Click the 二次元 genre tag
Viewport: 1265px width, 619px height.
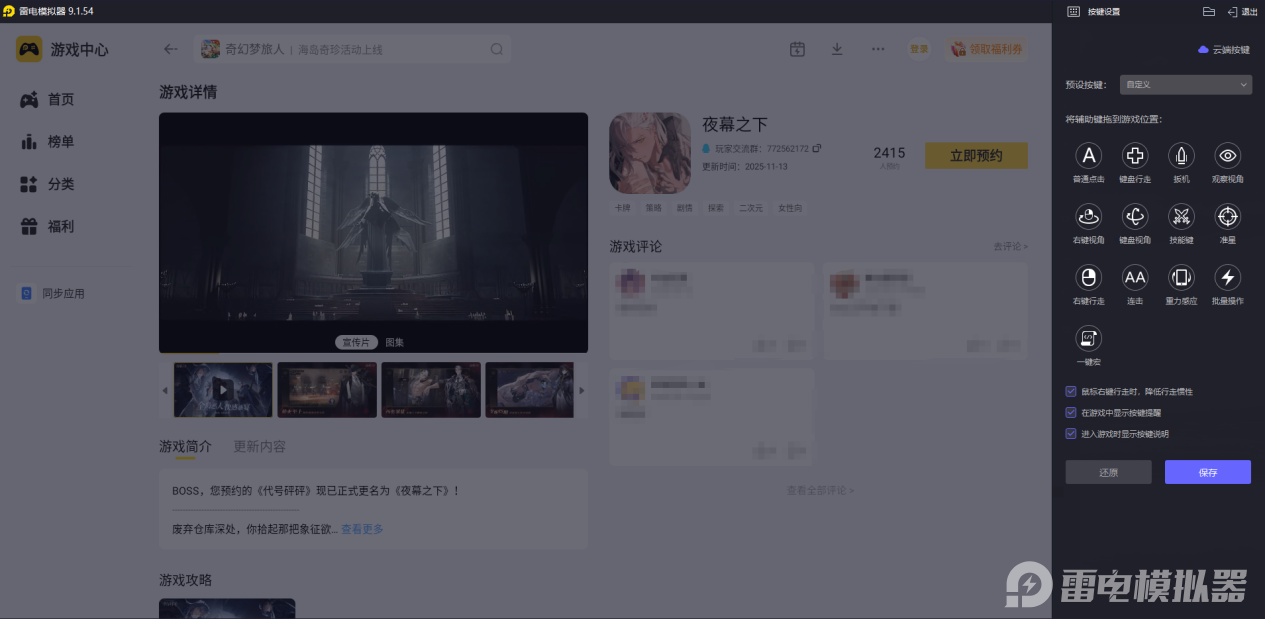(x=750, y=208)
